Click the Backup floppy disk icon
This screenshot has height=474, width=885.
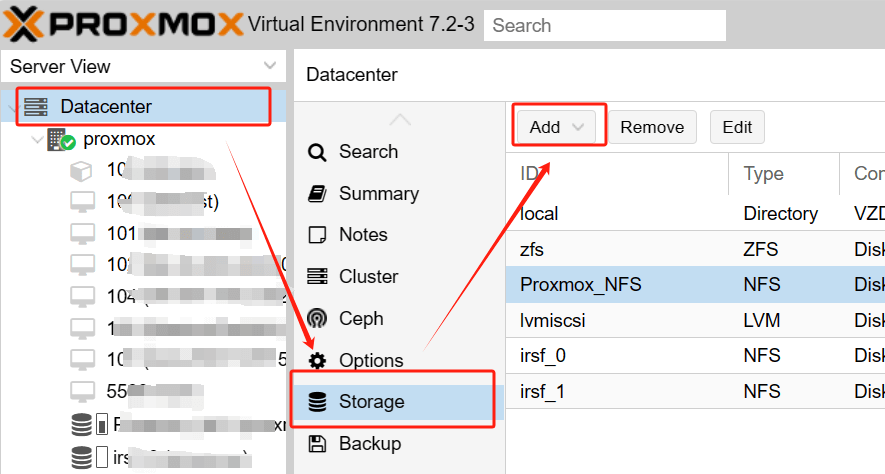(x=318, y=444)
